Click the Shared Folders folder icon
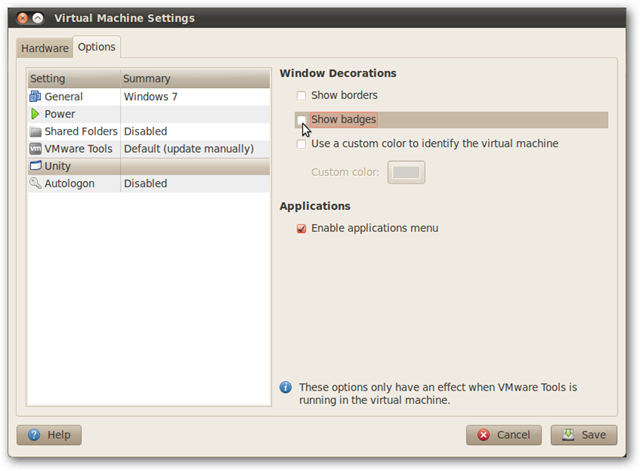Image resolution: width=640 pixels, height=471 pixels. [36, 131]
